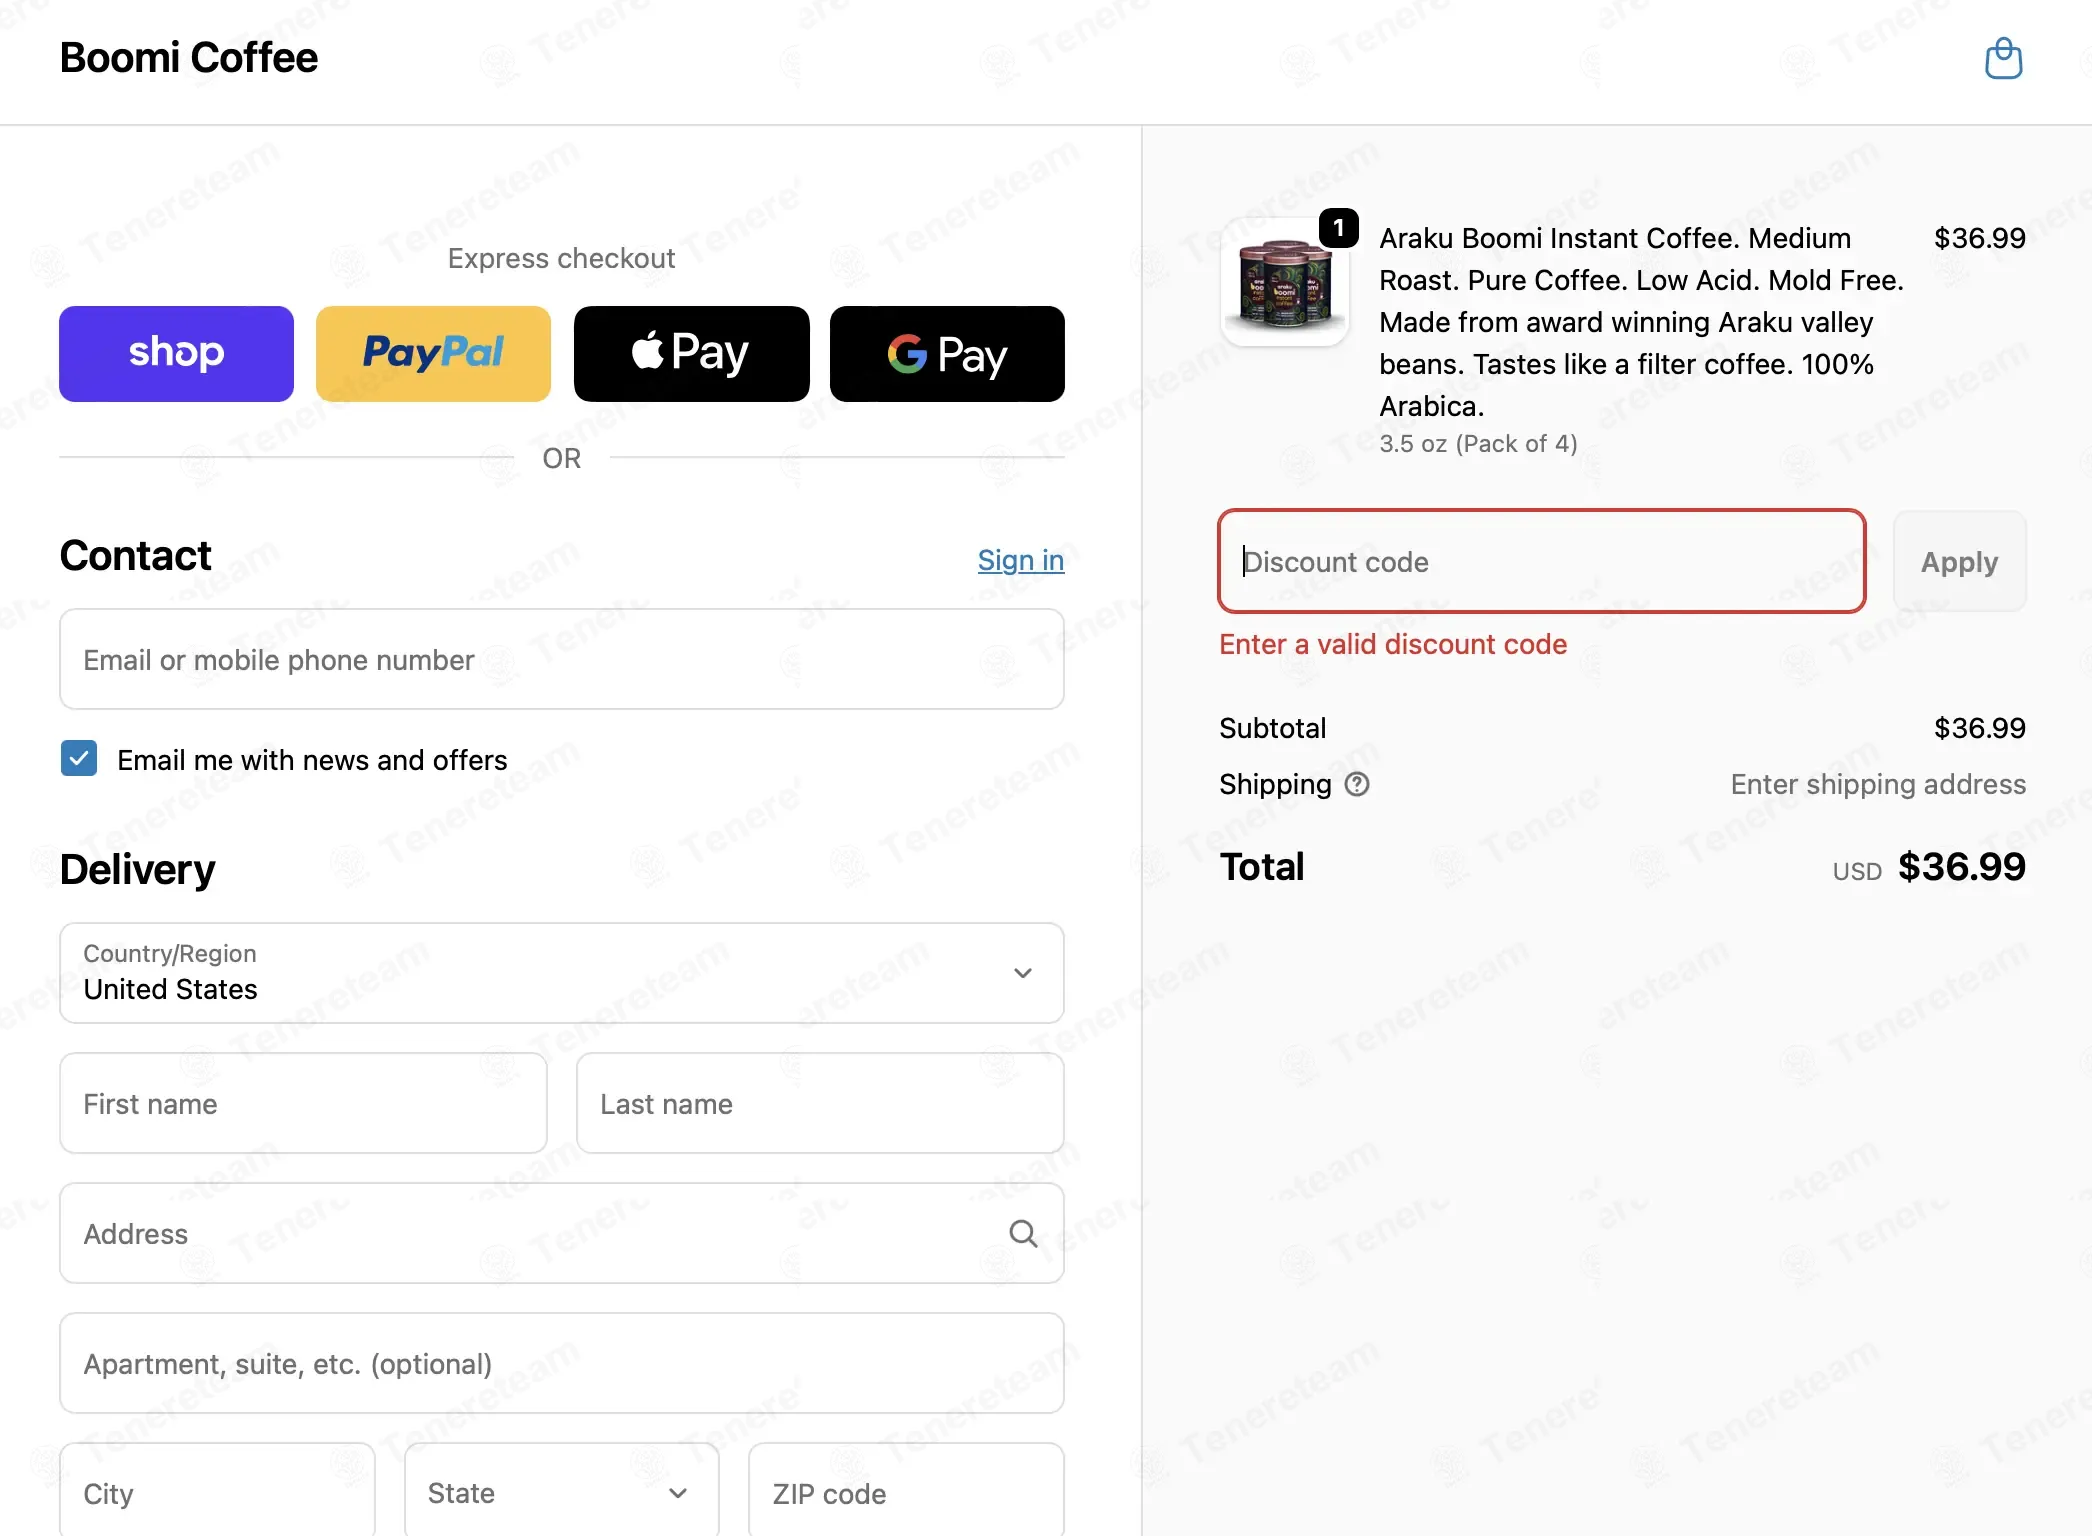Click the 'Express checkout' heading

click(x=561, y=258)
